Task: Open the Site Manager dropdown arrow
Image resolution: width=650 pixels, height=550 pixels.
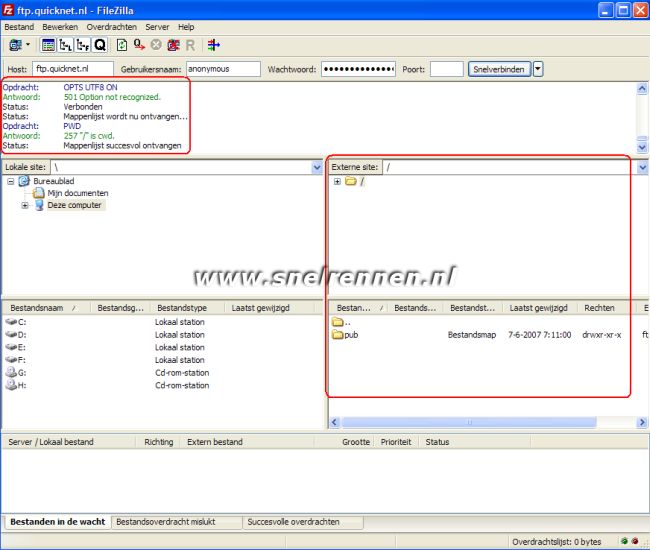Action: coord(28,44)
